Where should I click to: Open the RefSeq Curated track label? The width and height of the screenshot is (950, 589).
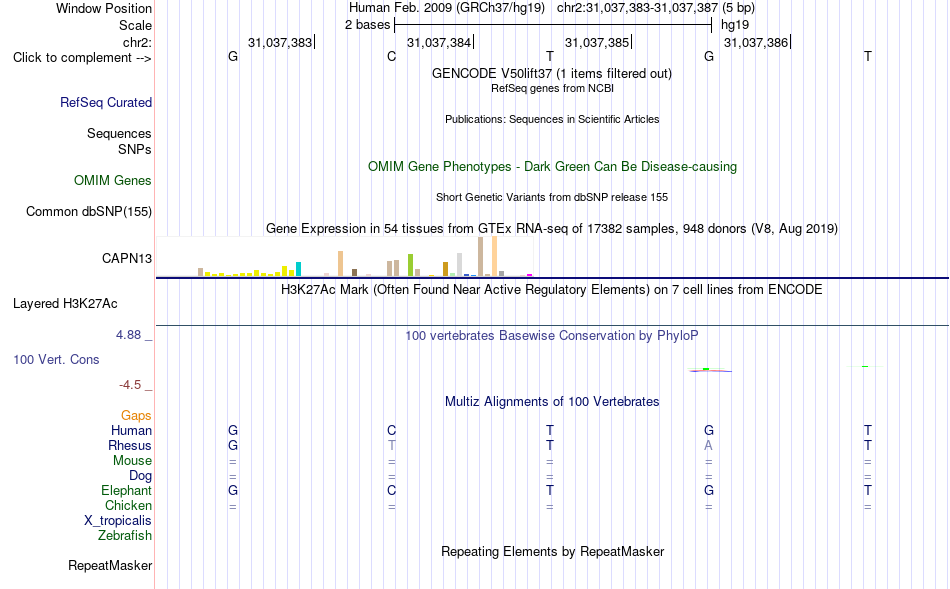(x=106, y=102)
